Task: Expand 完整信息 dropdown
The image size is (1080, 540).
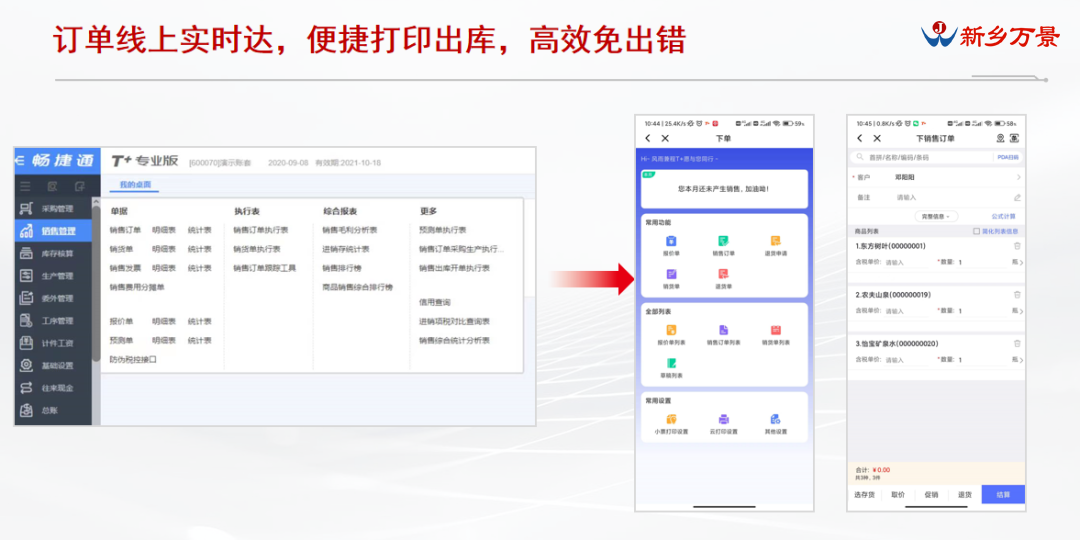Action: click(936, 216)
